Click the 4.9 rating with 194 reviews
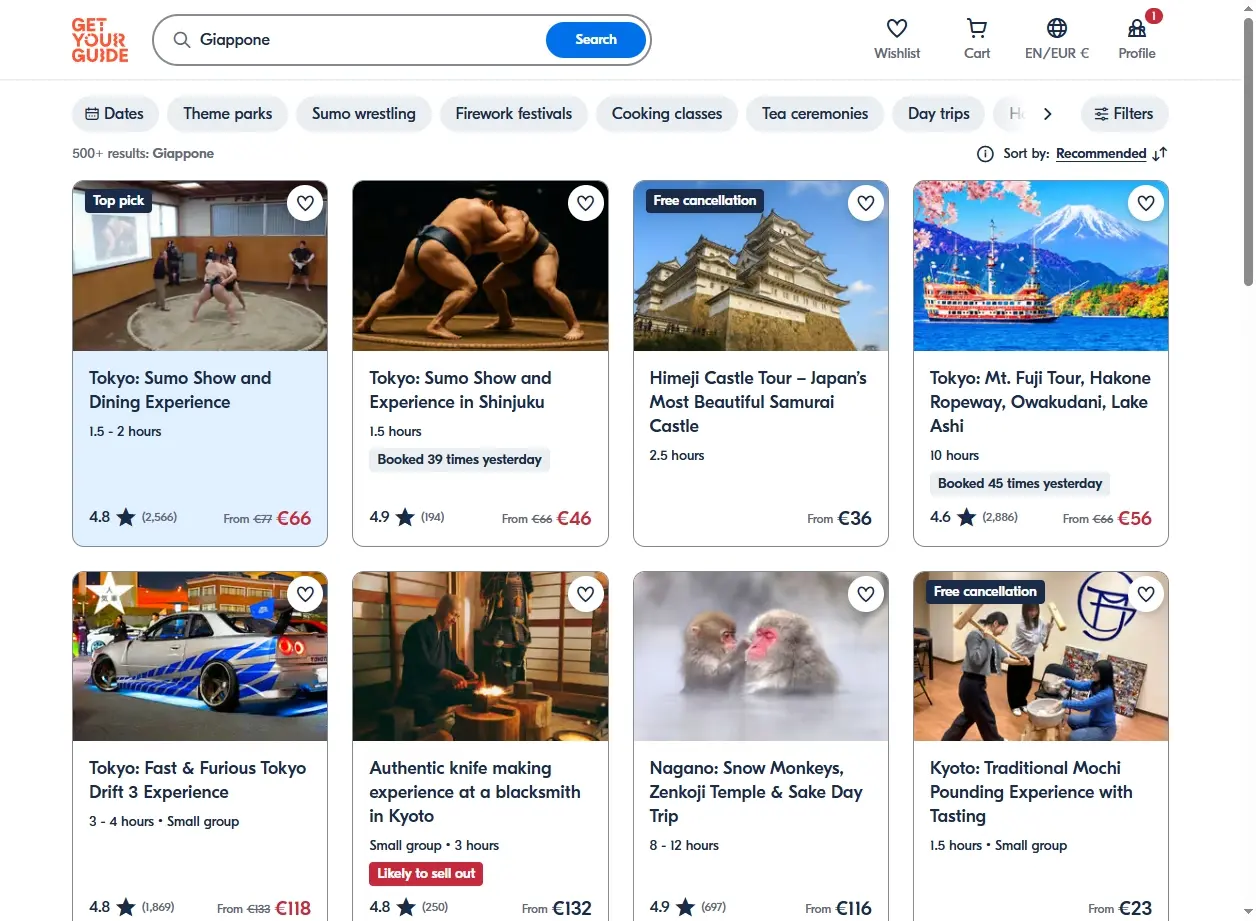The width and height of the screenshot is (1256, 921). (x=407, y=518)
